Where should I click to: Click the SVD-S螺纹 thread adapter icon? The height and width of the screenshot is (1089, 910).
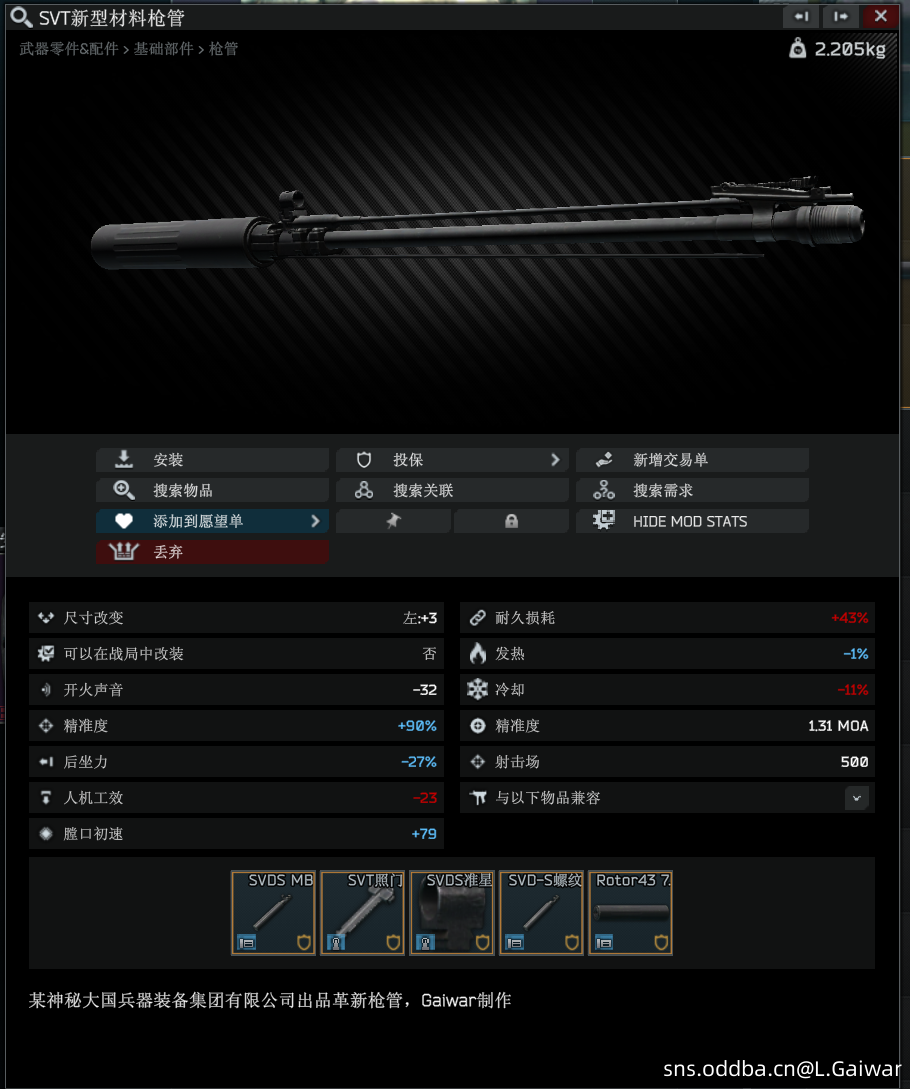(541, 913)
